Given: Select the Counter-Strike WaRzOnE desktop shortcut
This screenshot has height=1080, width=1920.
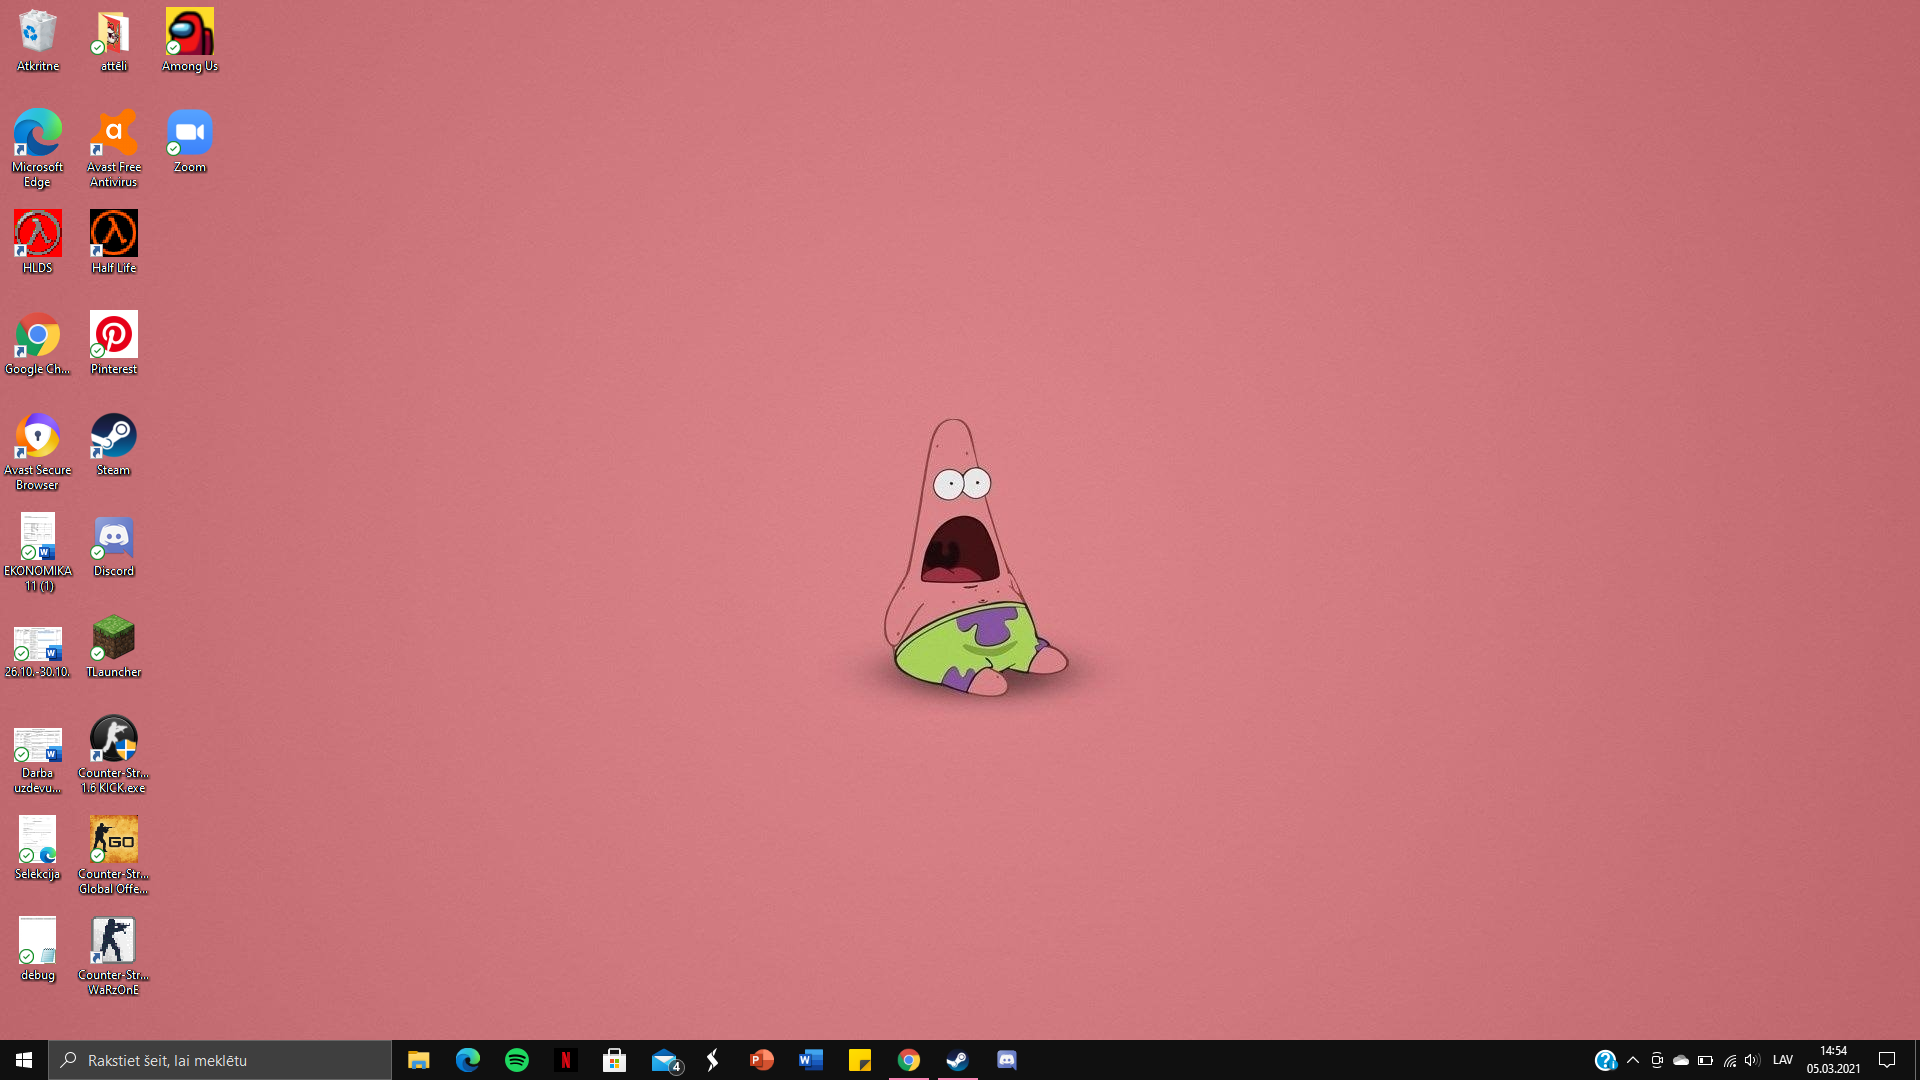Looking at the screenshot, I should tap(114, 956).
